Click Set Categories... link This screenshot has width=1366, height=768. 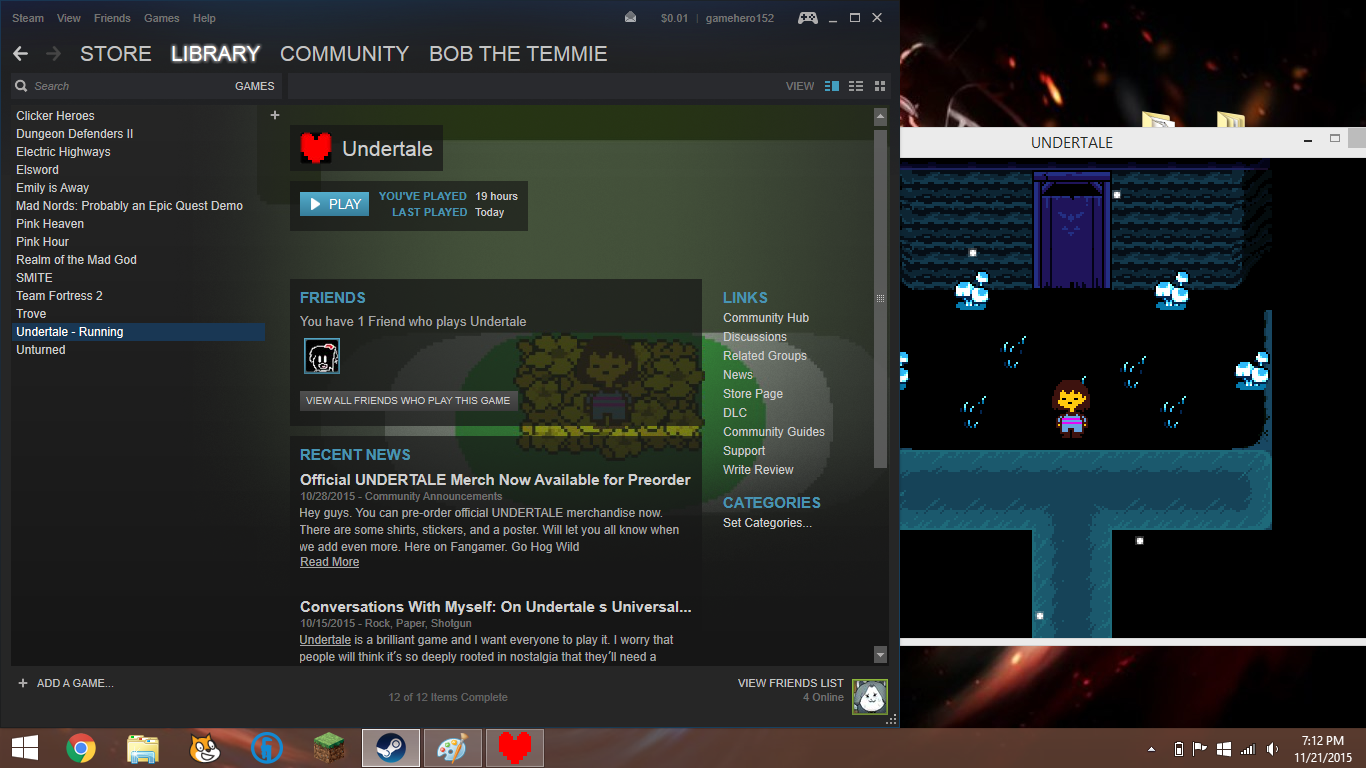tap(767, 523)
